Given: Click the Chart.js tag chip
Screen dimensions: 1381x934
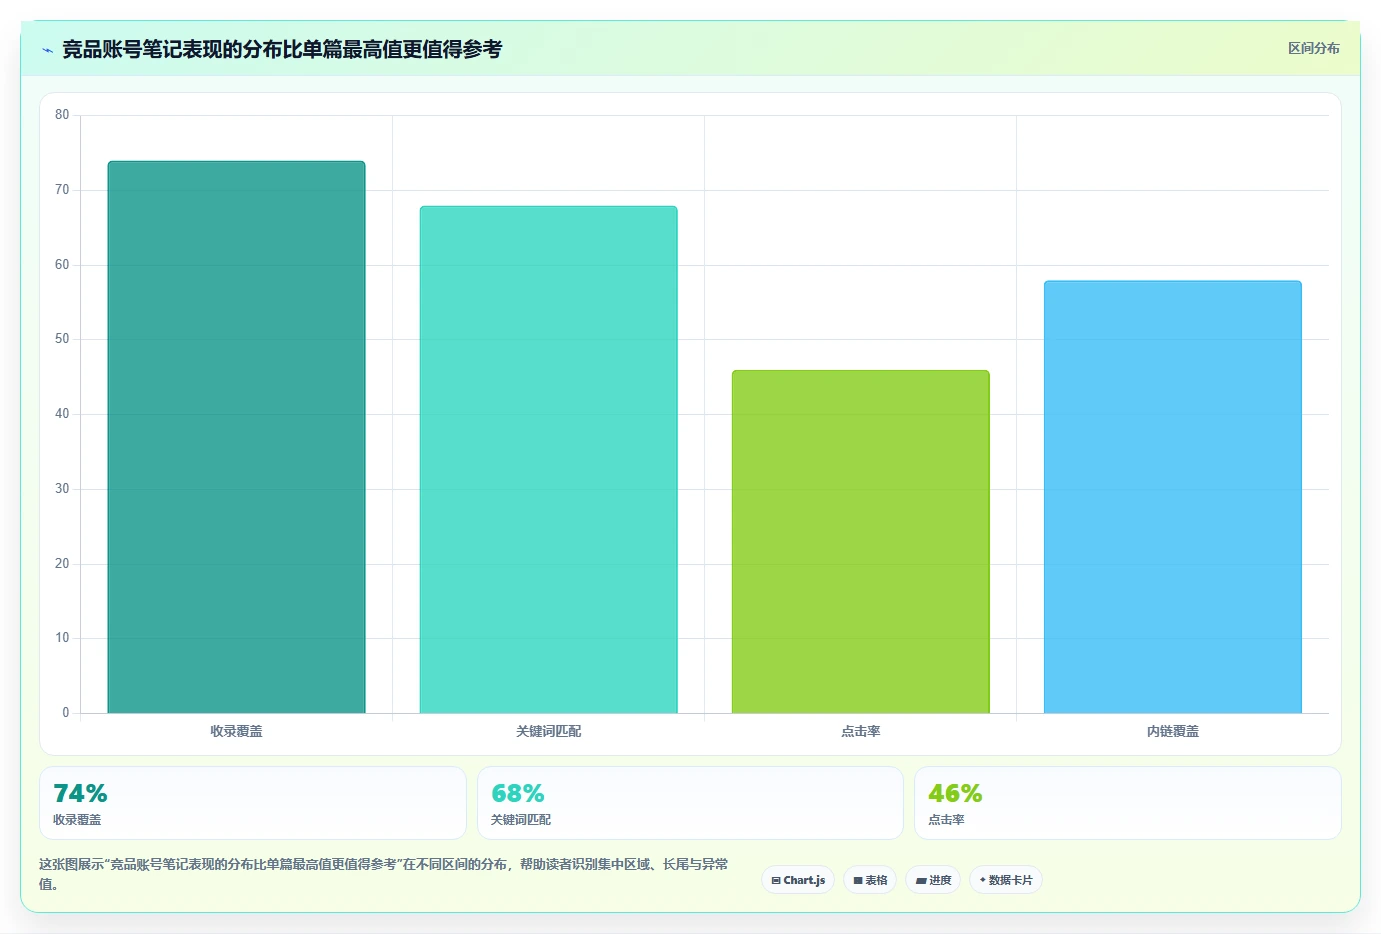Looking at the screenshot, I should (x=798, y=880).
